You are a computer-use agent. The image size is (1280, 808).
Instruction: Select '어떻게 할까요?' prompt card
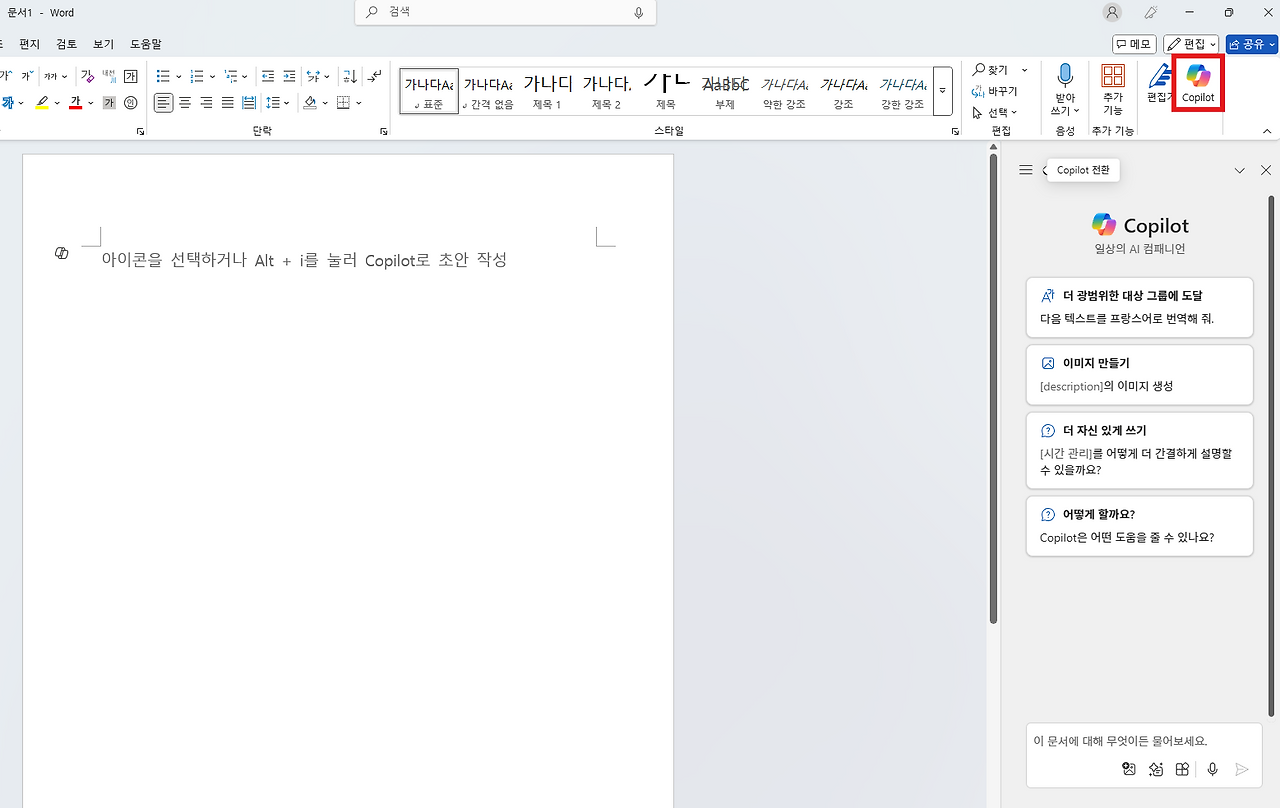point(1139,526)
